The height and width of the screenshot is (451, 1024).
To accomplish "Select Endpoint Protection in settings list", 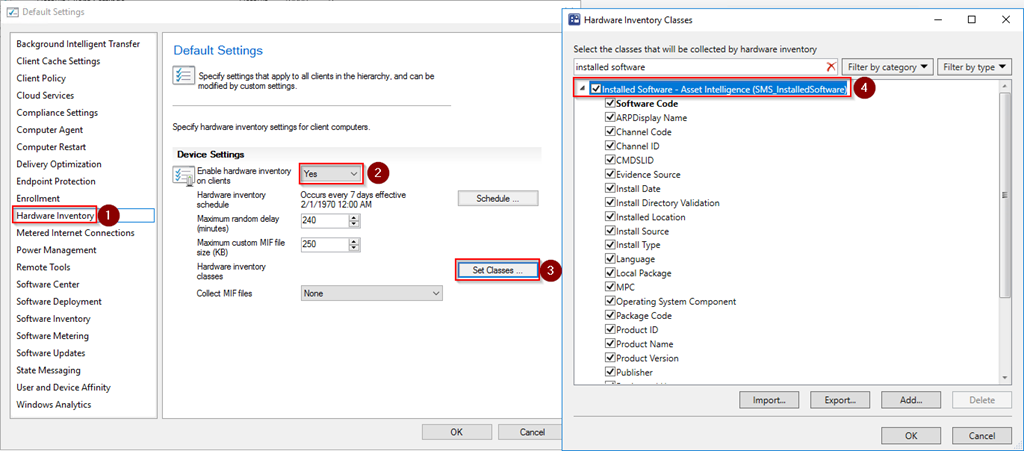I will (x=56, y=181).
